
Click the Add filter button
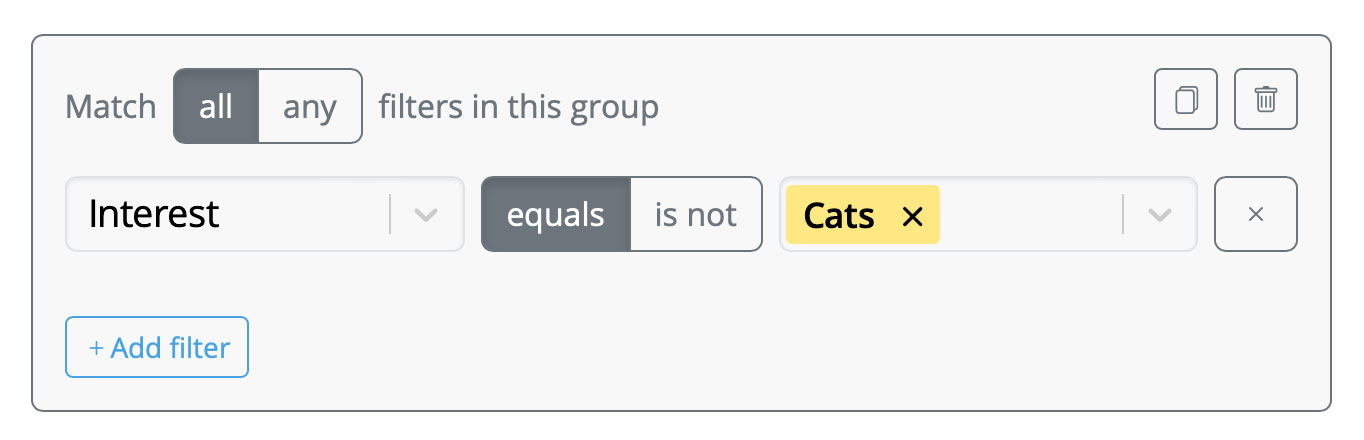click(x=157, y=347)
